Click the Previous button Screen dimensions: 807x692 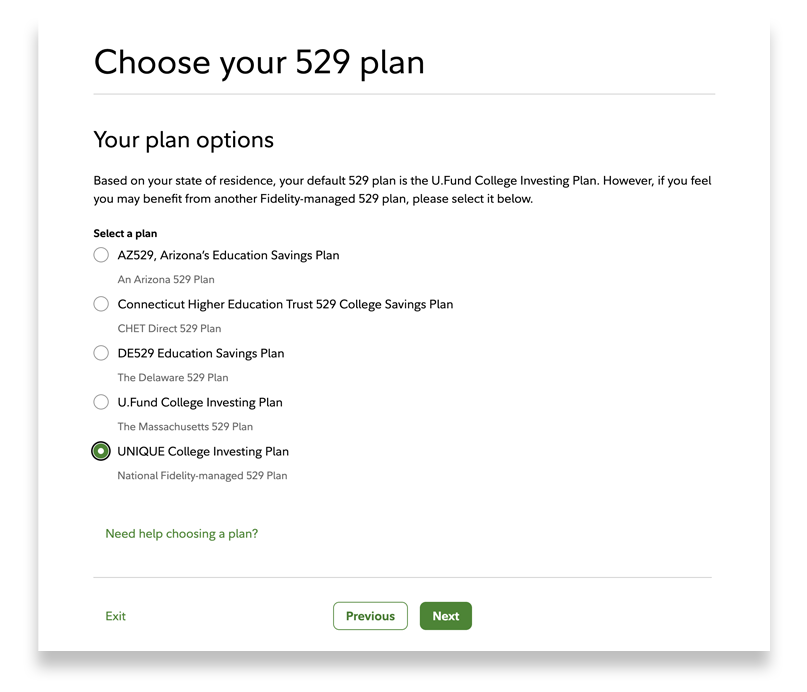pyautogui.click(x=370, y=616)
